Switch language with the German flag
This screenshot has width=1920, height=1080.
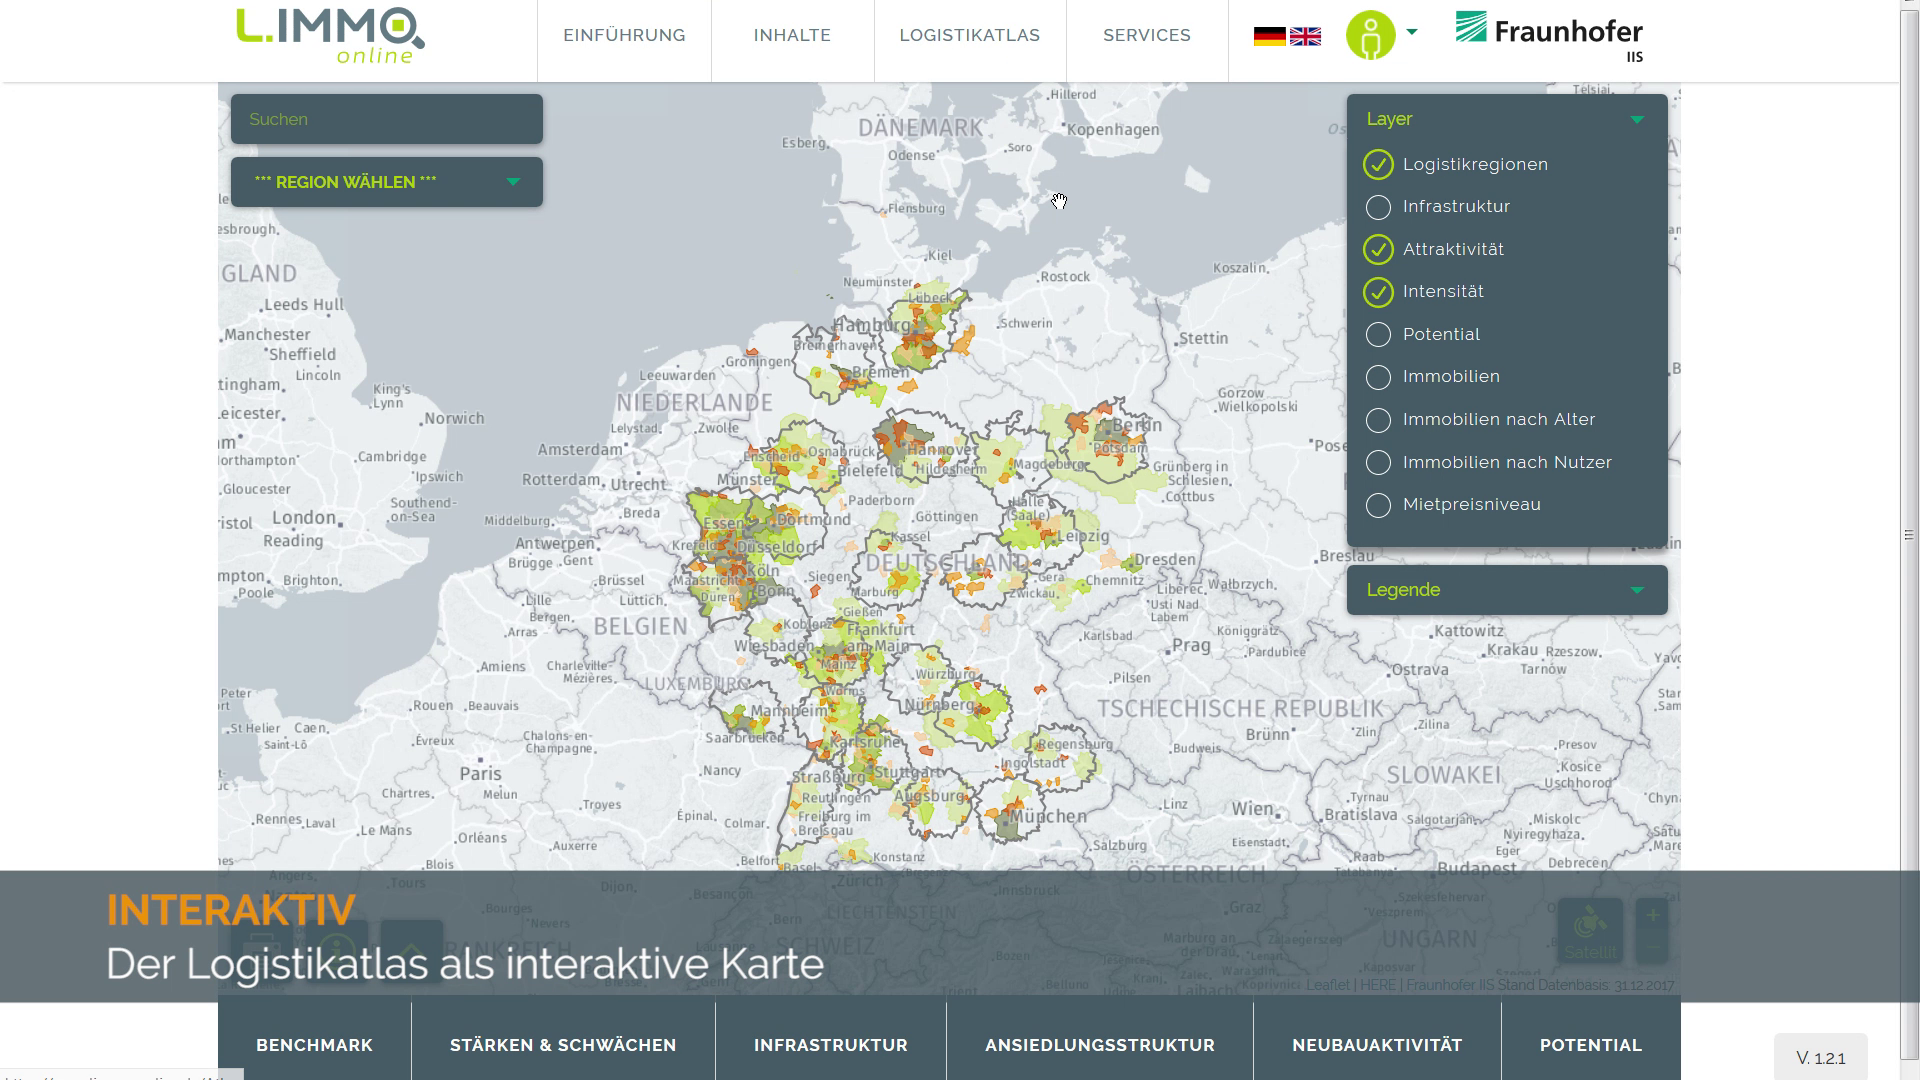click(x=1269, y=37)
